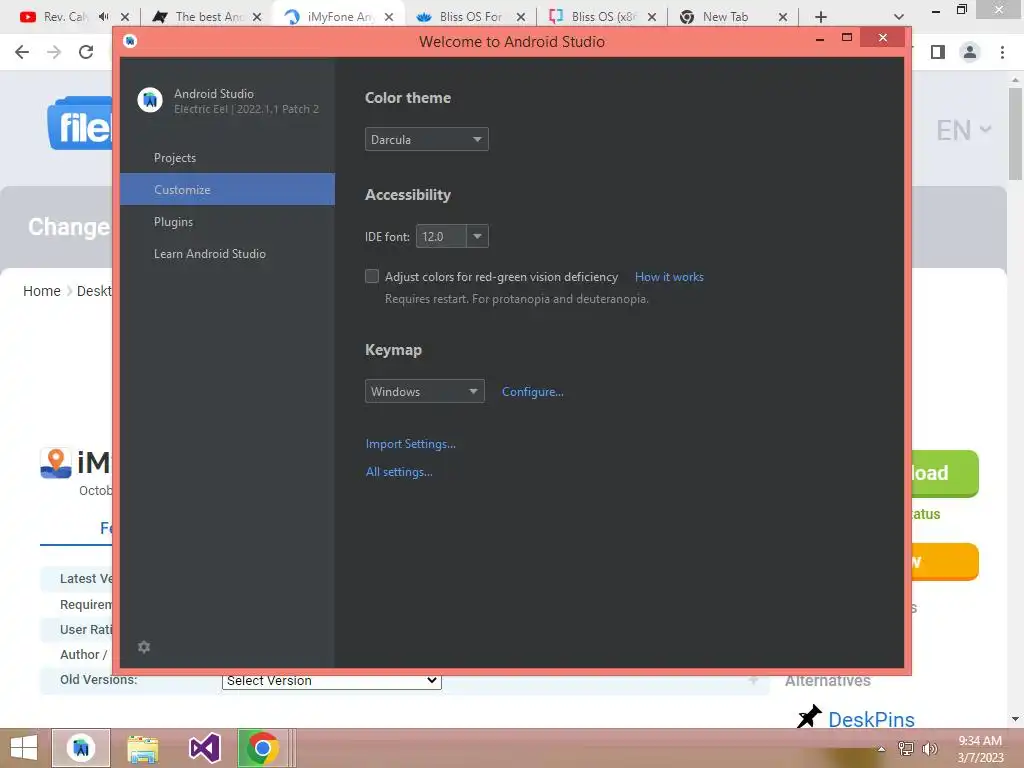
Task: Click the file site logo on webpage
Action: [80, 124]
